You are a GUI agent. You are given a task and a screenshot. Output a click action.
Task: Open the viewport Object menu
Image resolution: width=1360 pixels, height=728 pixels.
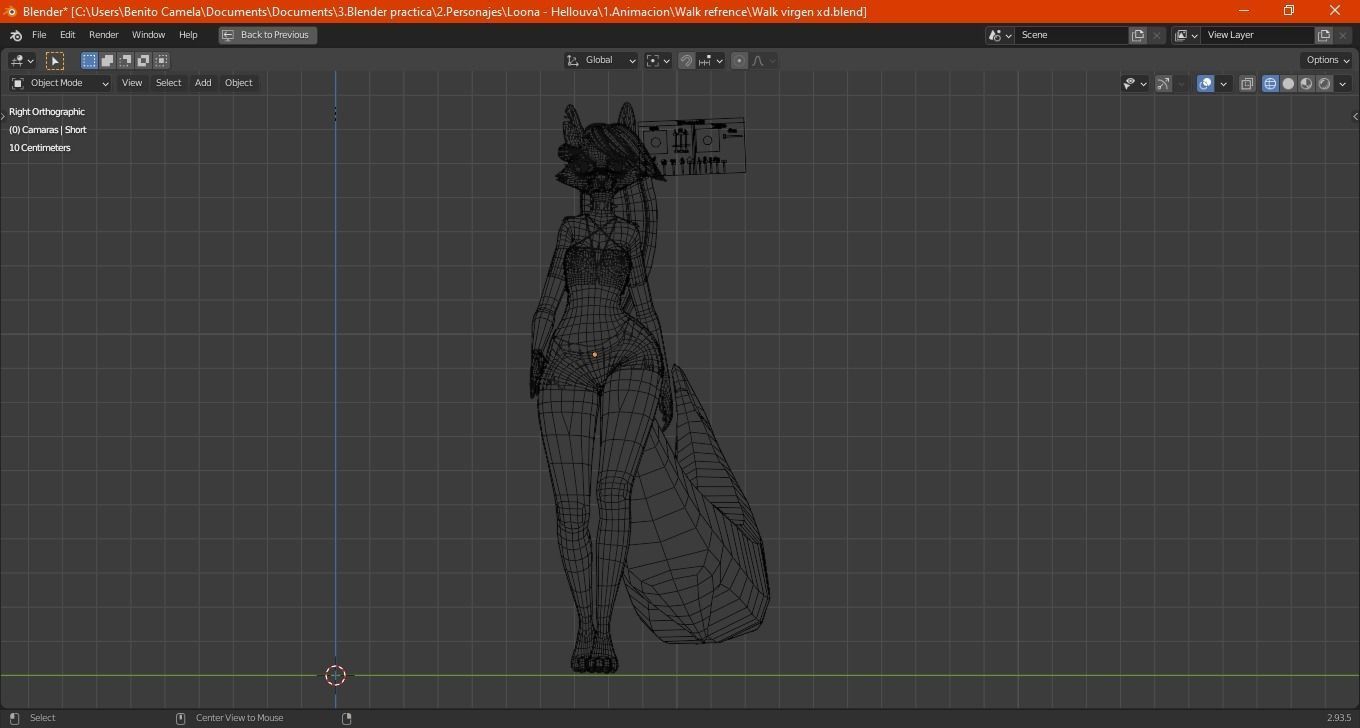[238, 83]
